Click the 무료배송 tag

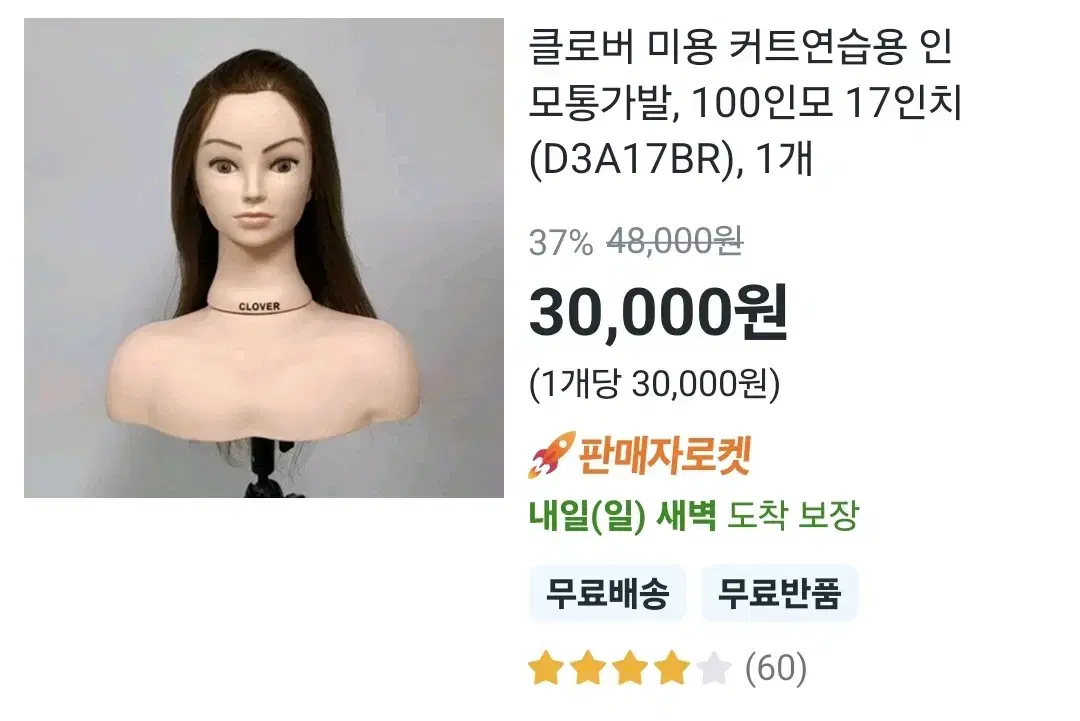(x=607, y=593)
